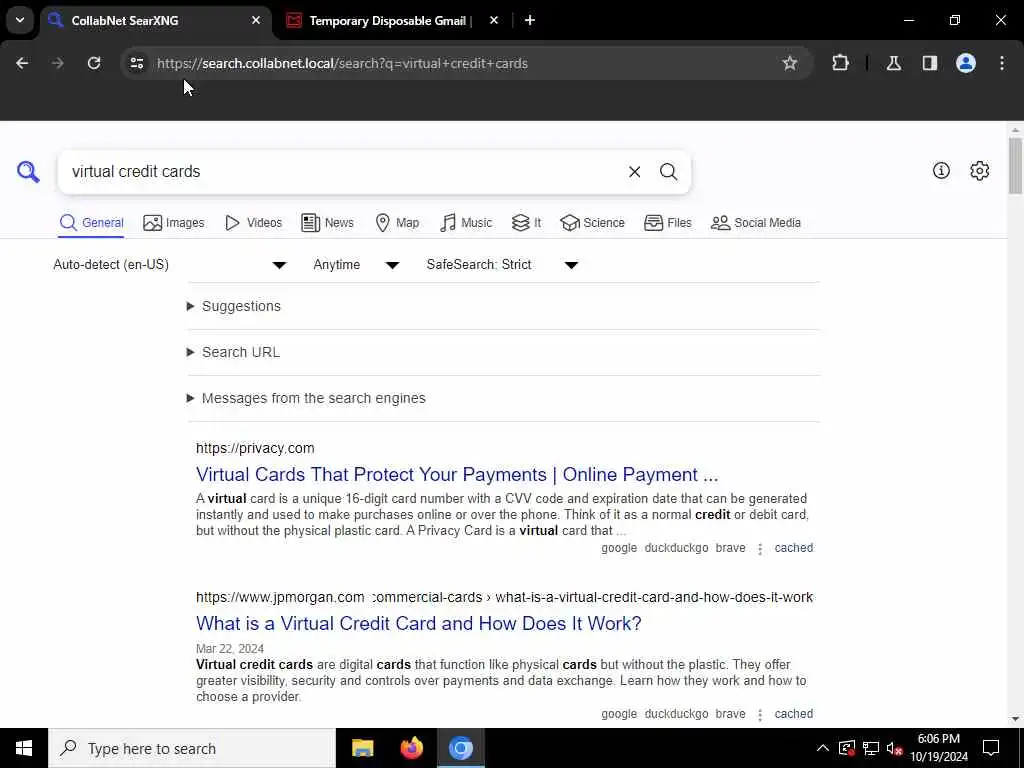This screenshot has height=768, width=1024.
Task: Switch to Videos category
Action: click(253, 223)
